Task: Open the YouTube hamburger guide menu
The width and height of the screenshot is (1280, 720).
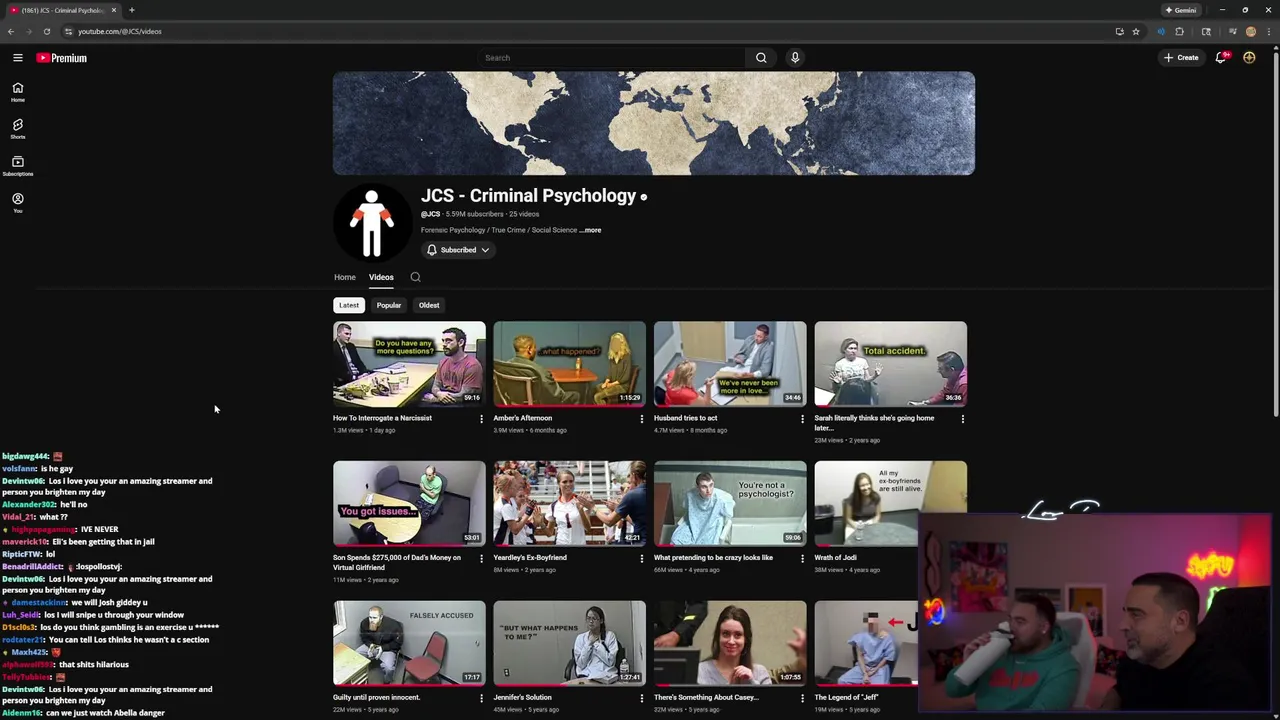Action: point(17,58)
